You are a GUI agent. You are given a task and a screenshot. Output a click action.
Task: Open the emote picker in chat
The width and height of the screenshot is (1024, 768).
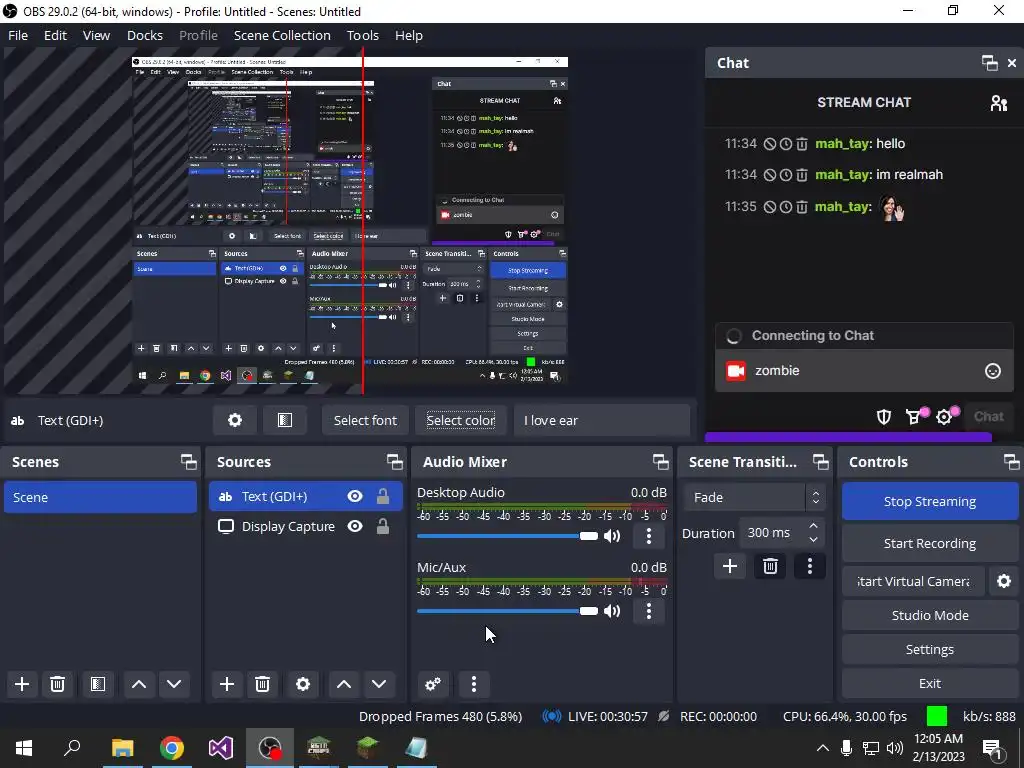pos(993,371)
